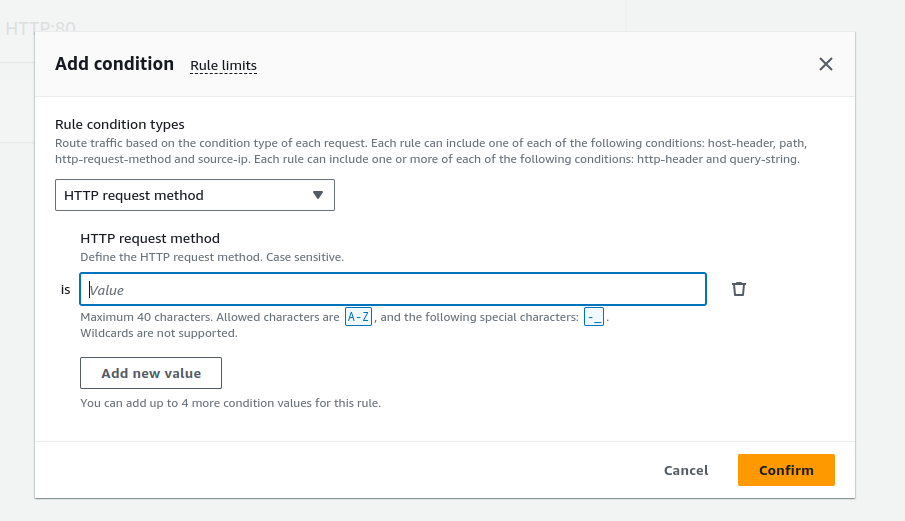
Task: Click the HTTP:80 label behind dialog
Action: (x=40, y=27)
